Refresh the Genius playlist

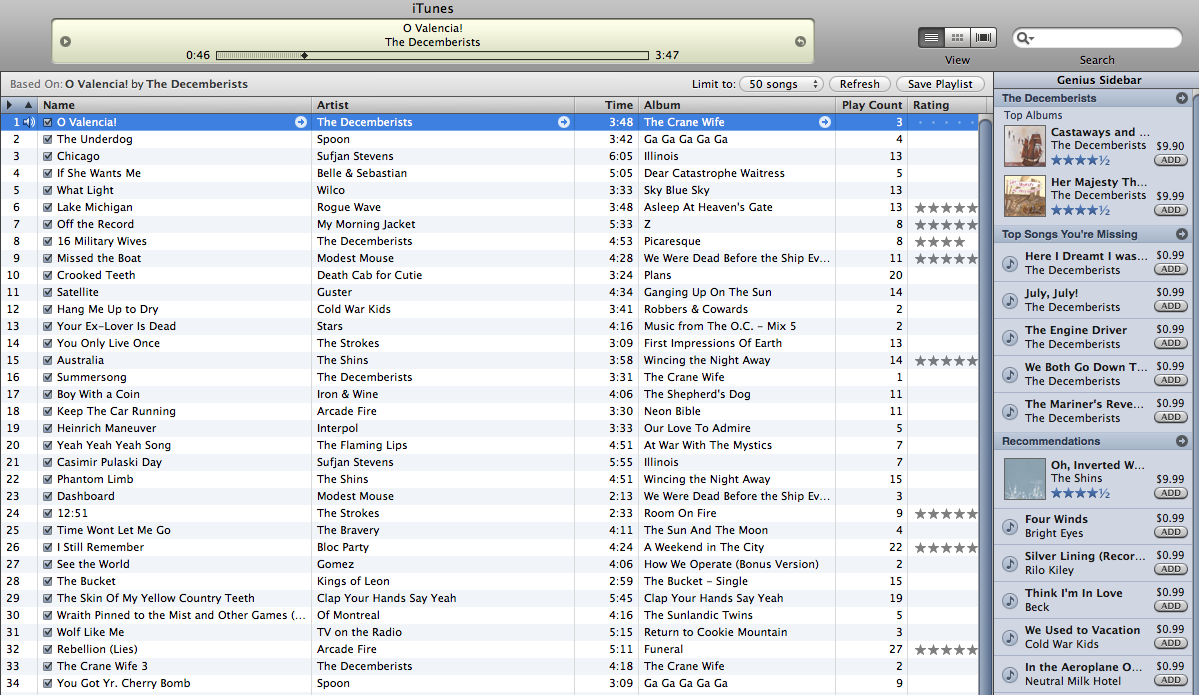859,84
